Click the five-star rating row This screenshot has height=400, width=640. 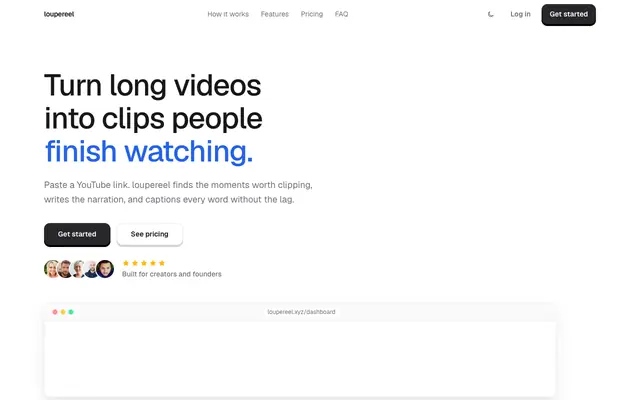click(x=144, y=263)
